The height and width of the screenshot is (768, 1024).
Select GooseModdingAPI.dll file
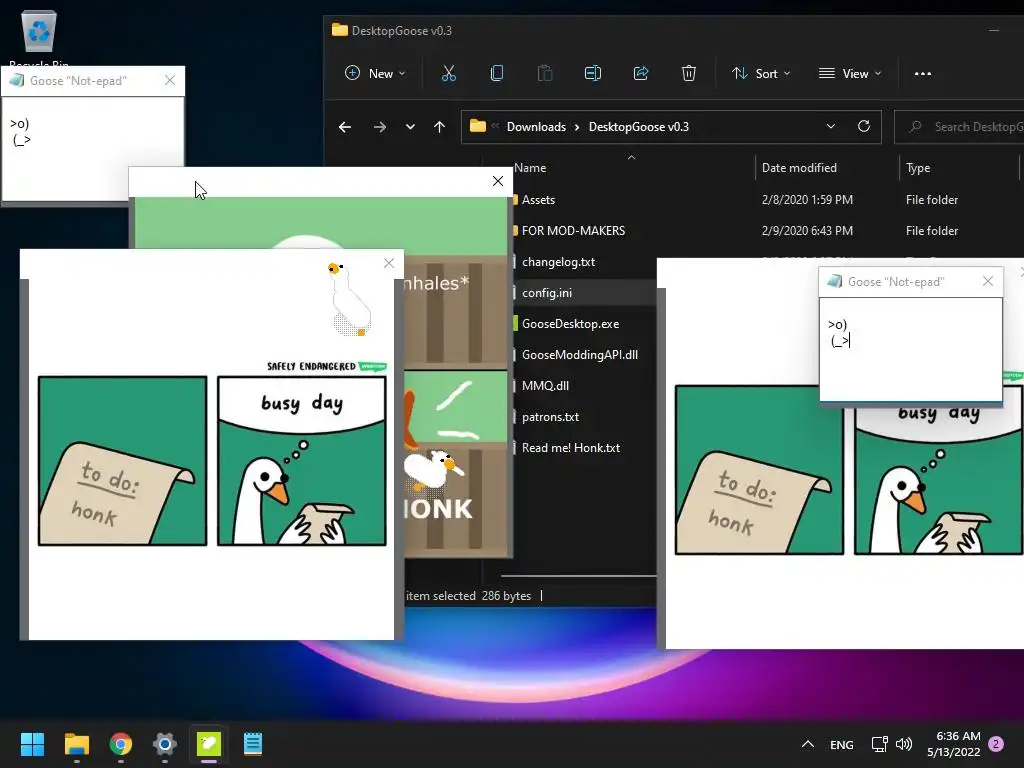point(579,355)
